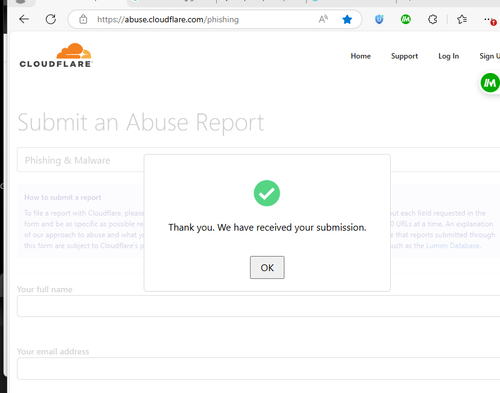500x393 pixels.
Task: Click the green success checkmark icon
Action: [267, 193]
